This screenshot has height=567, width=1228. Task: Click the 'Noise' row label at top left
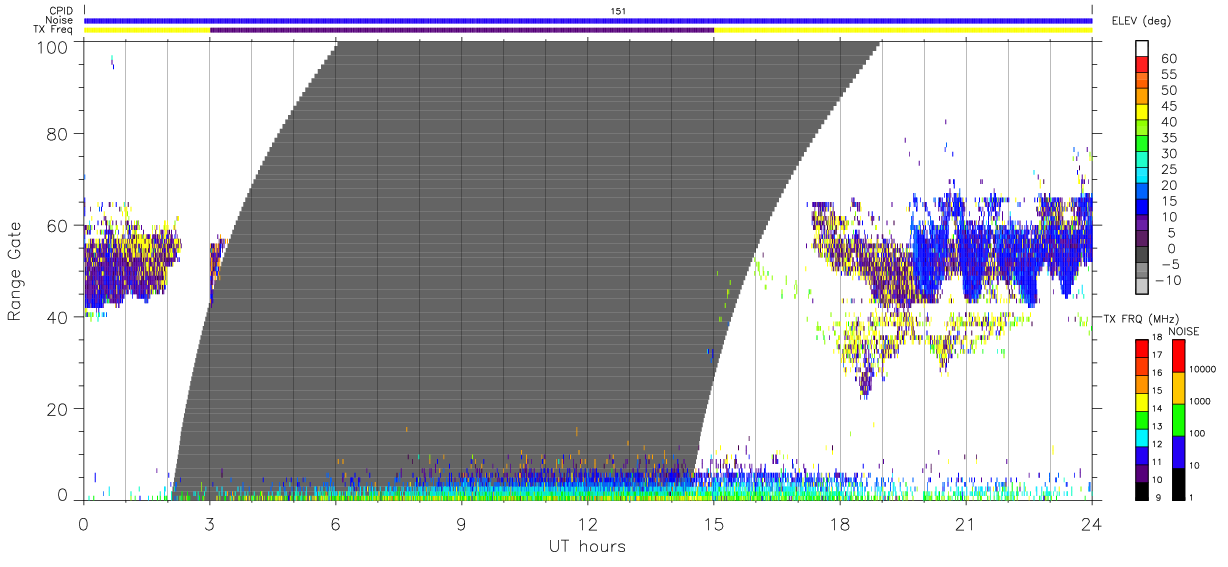tap(60, 20)
